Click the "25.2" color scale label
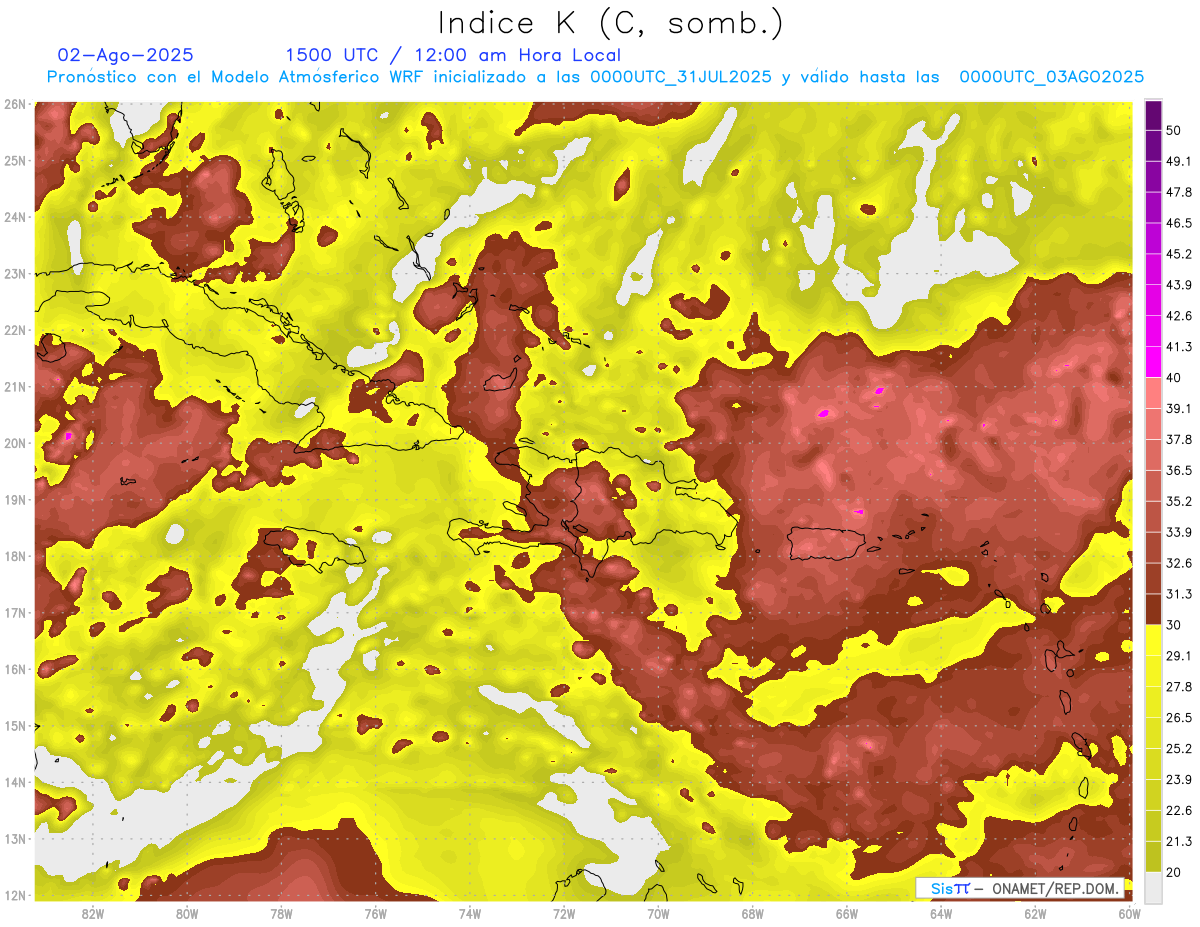Image resolution: width=1200 pixels, height=927 pixels. click(x=1179, y=748)
